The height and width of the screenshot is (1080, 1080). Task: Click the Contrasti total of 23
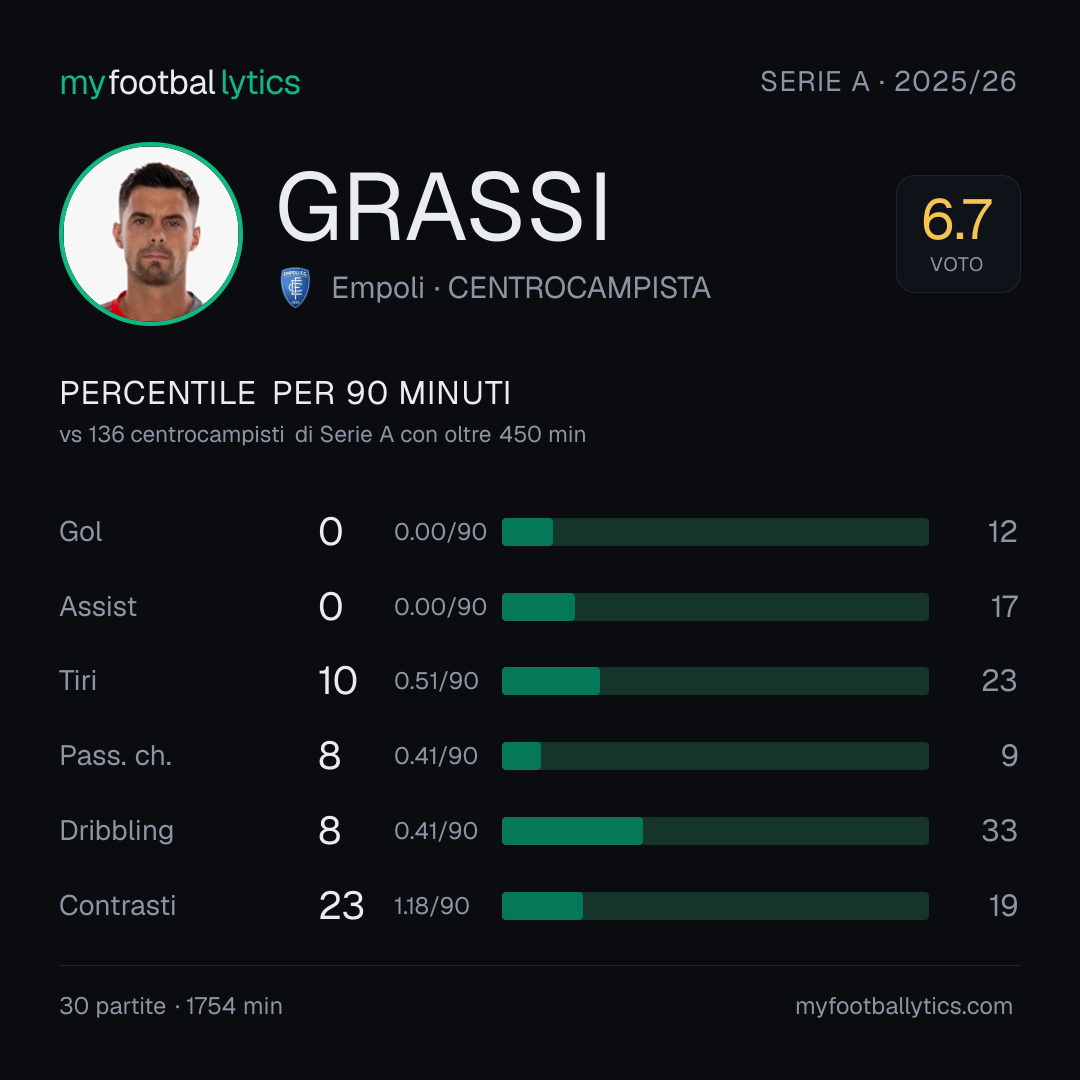click(341, 906)
